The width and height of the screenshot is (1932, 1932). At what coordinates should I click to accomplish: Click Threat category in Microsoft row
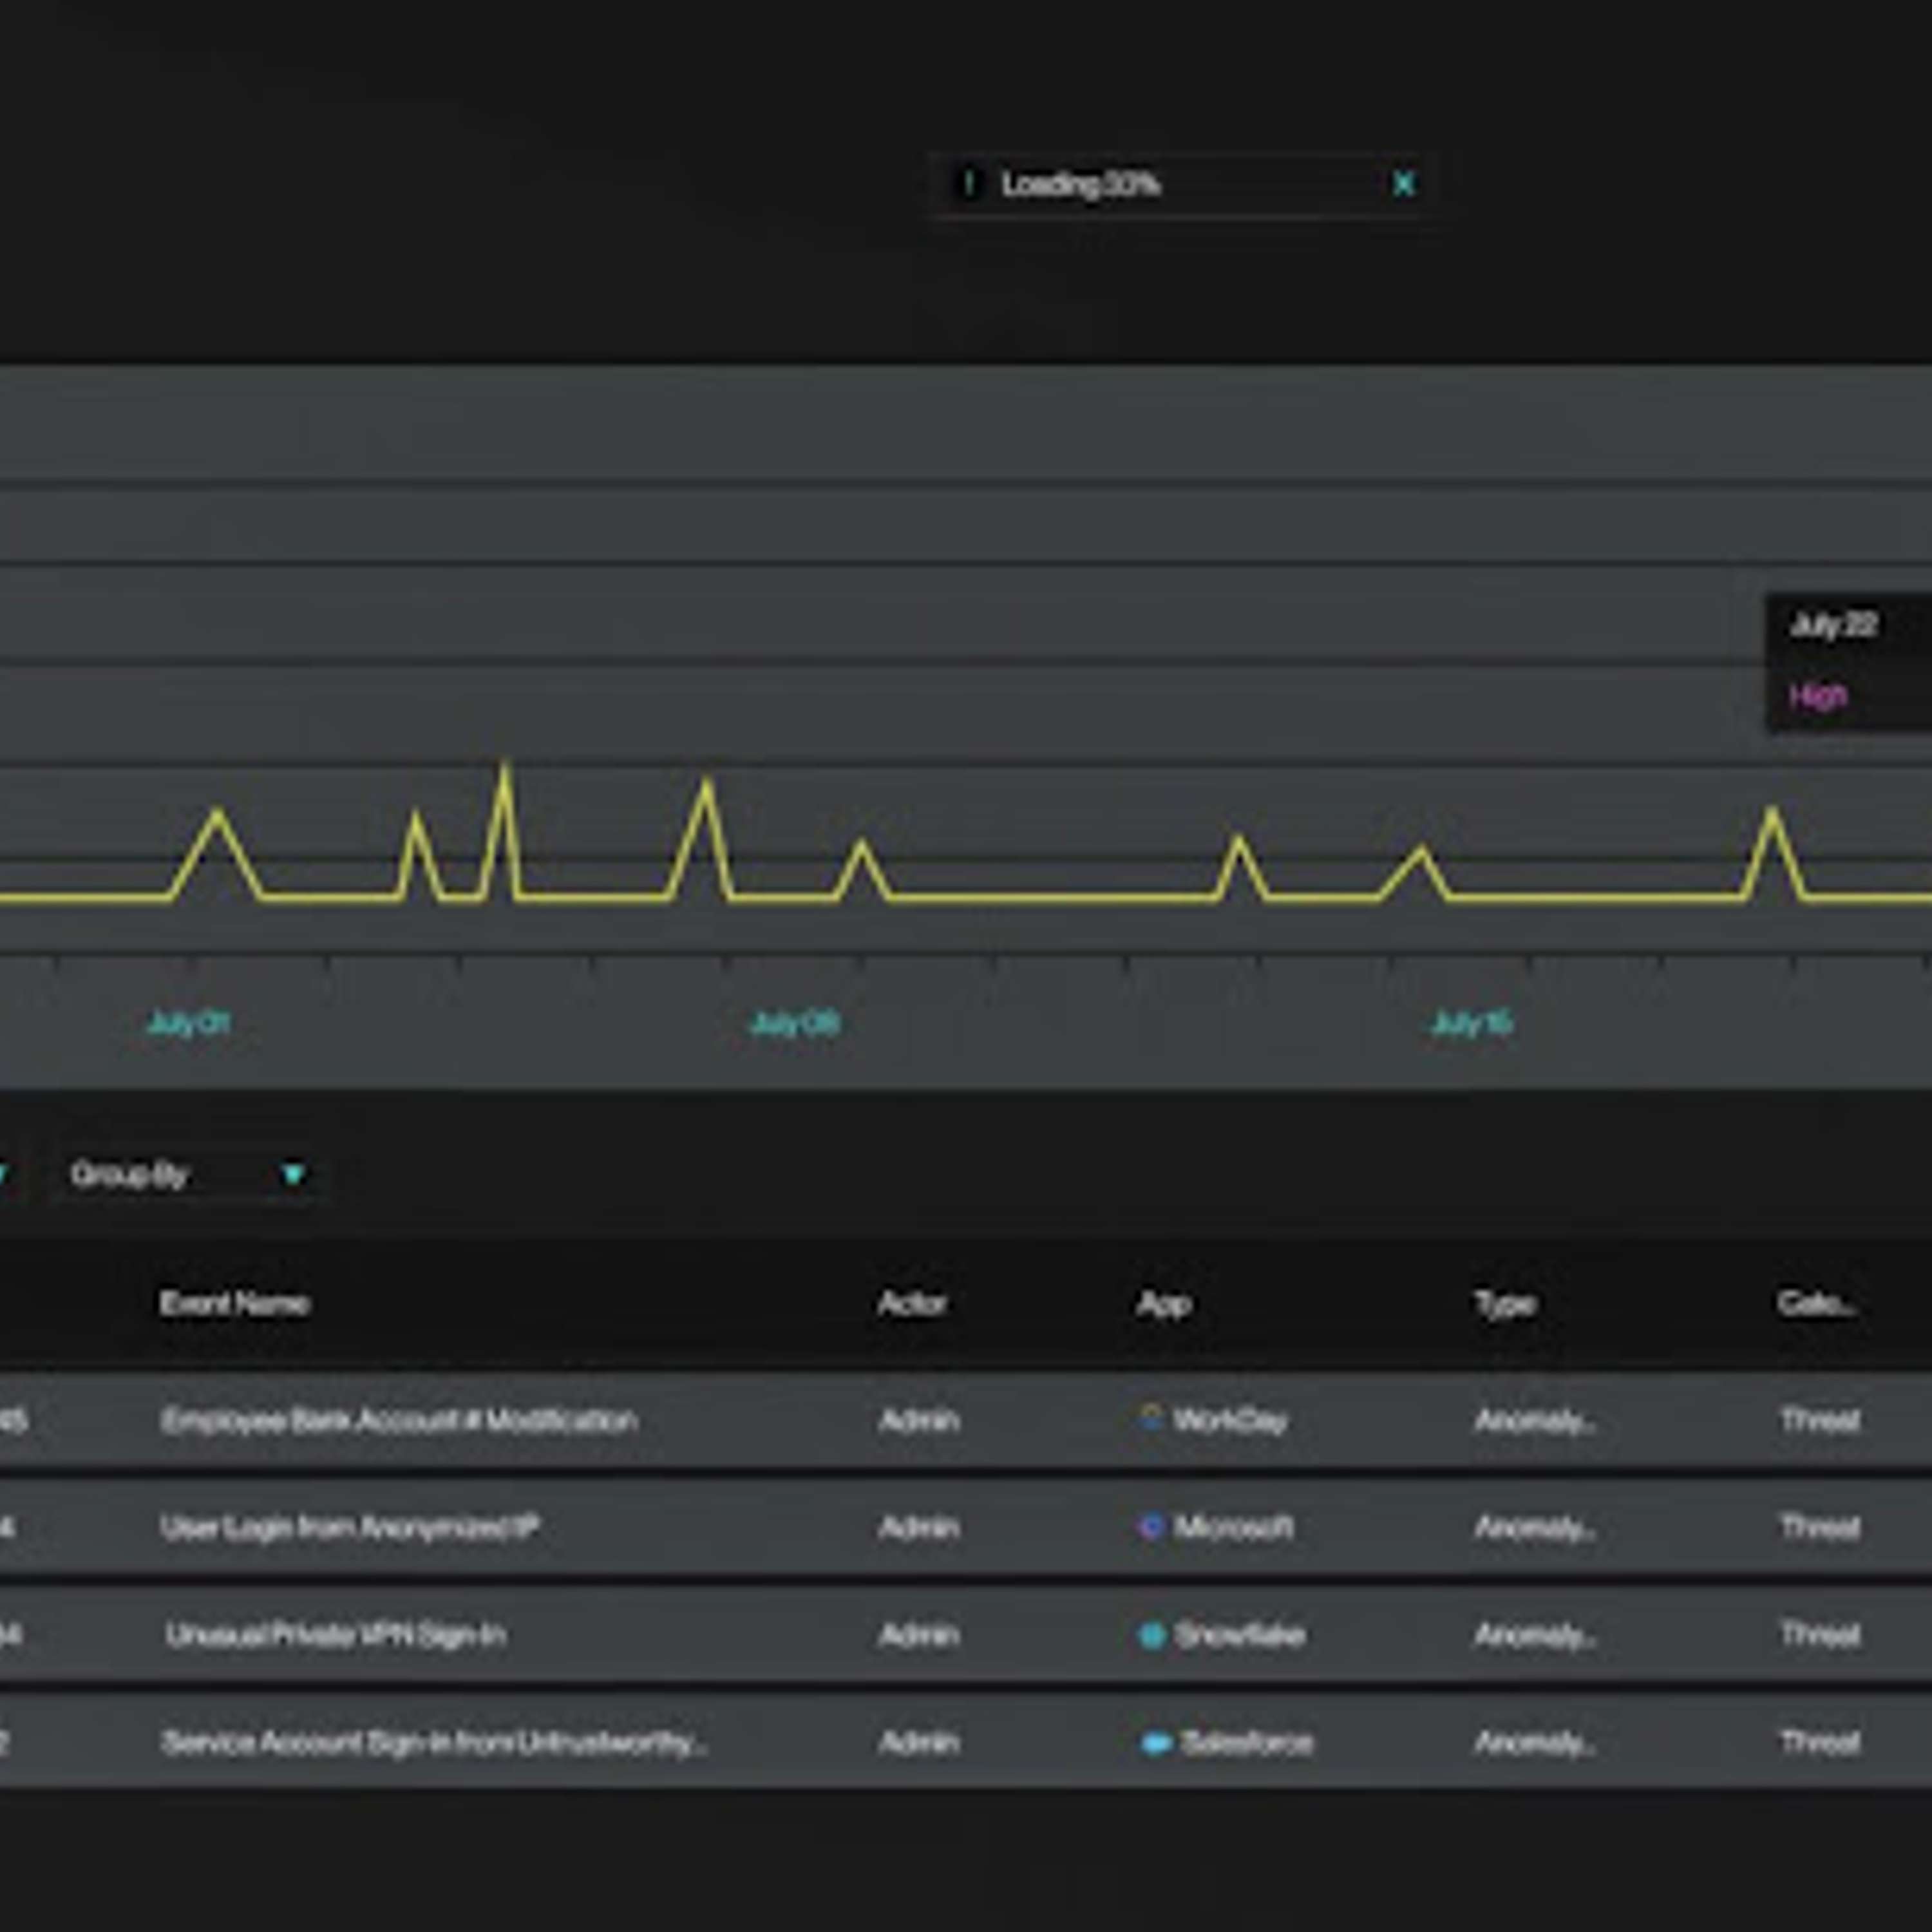click(x=1820, y=1527)
